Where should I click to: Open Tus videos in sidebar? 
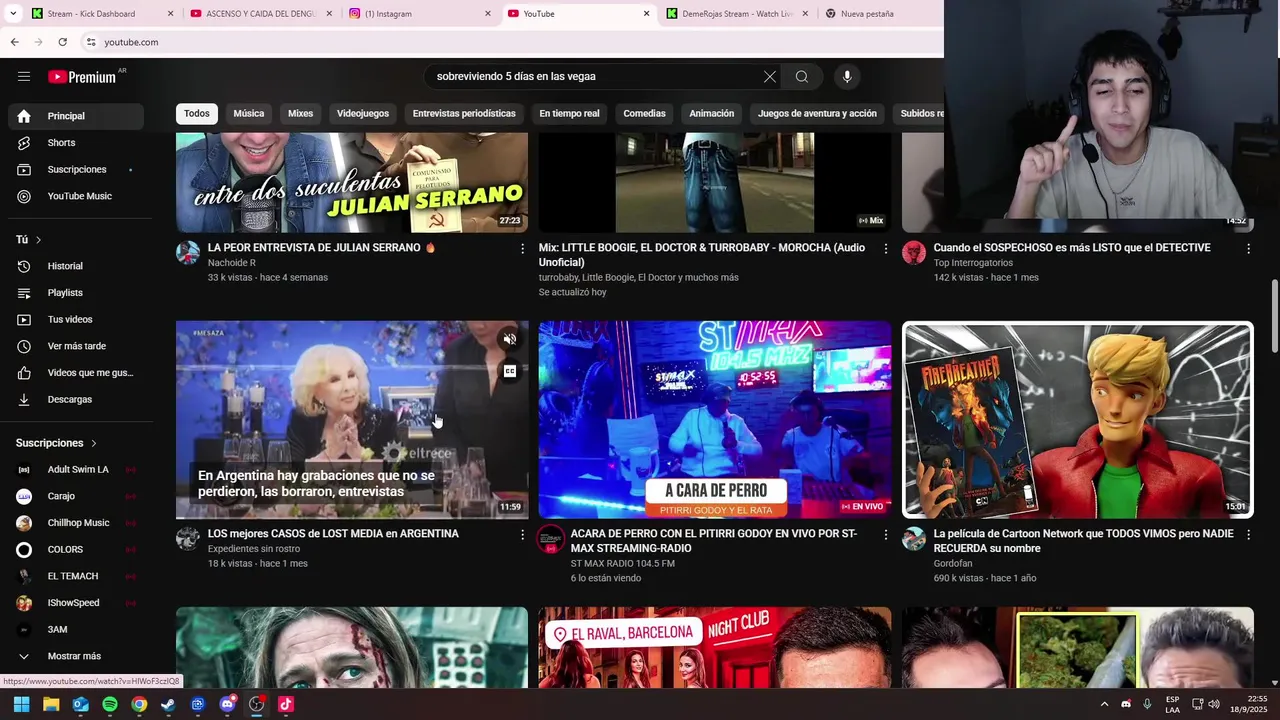[x=76, y=320]
